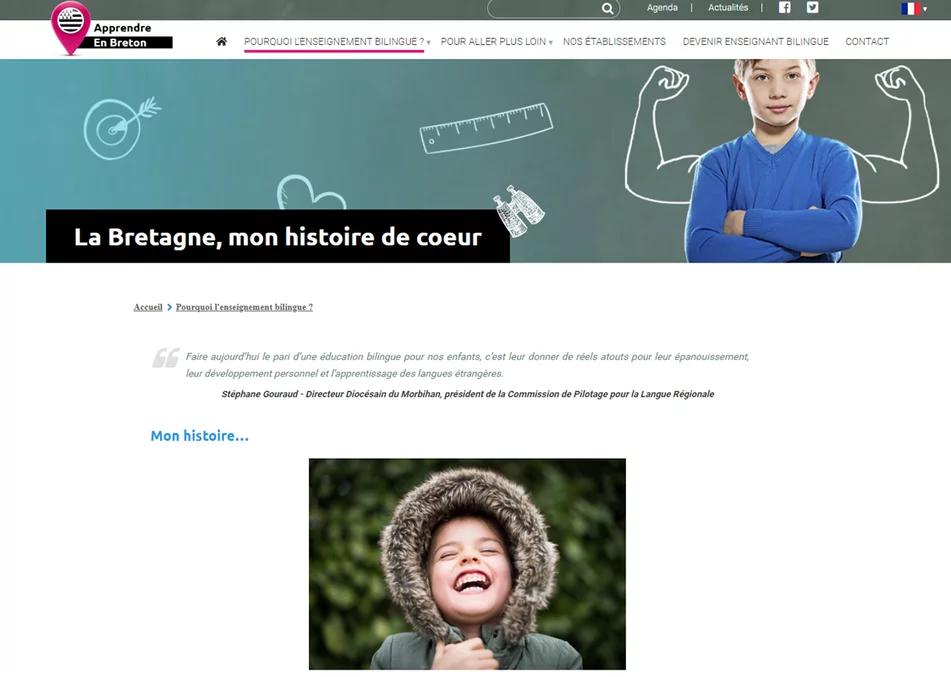Expand the language selector arrow

[x=925, y=9]
